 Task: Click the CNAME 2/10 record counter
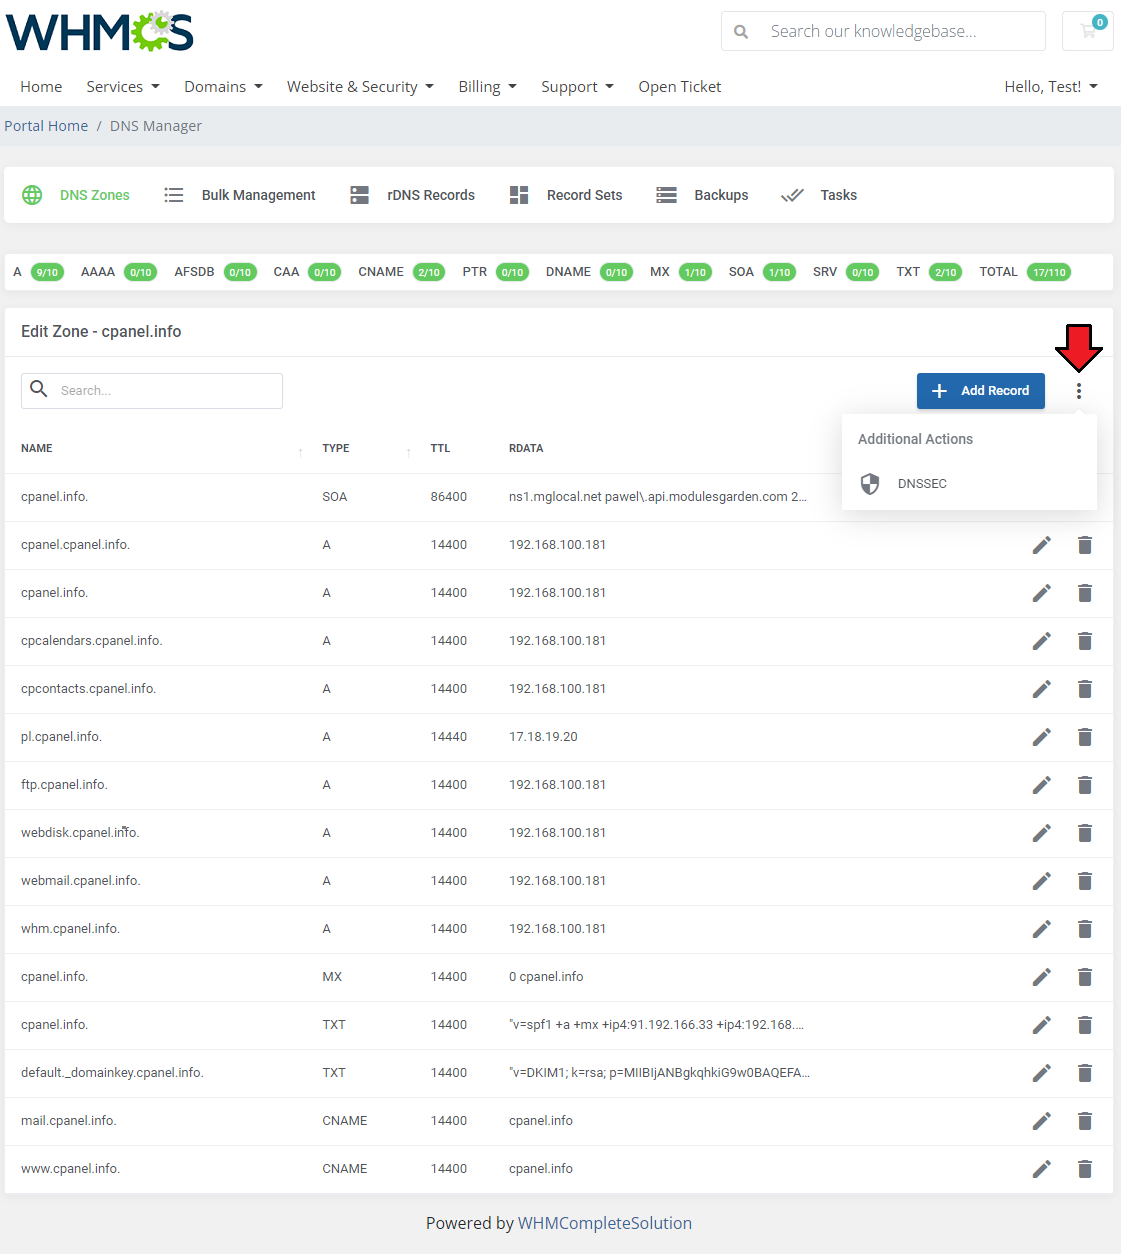pyautogui.click(x=401, y=272)
